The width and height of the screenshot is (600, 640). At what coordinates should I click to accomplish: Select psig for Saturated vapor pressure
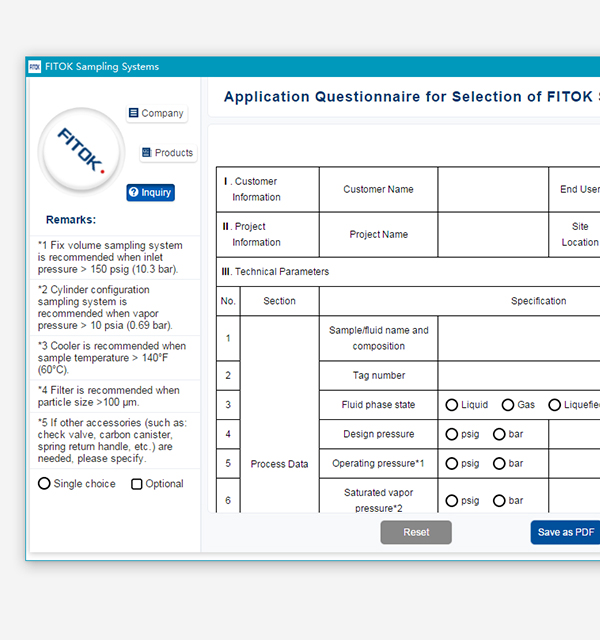[451, 501]
